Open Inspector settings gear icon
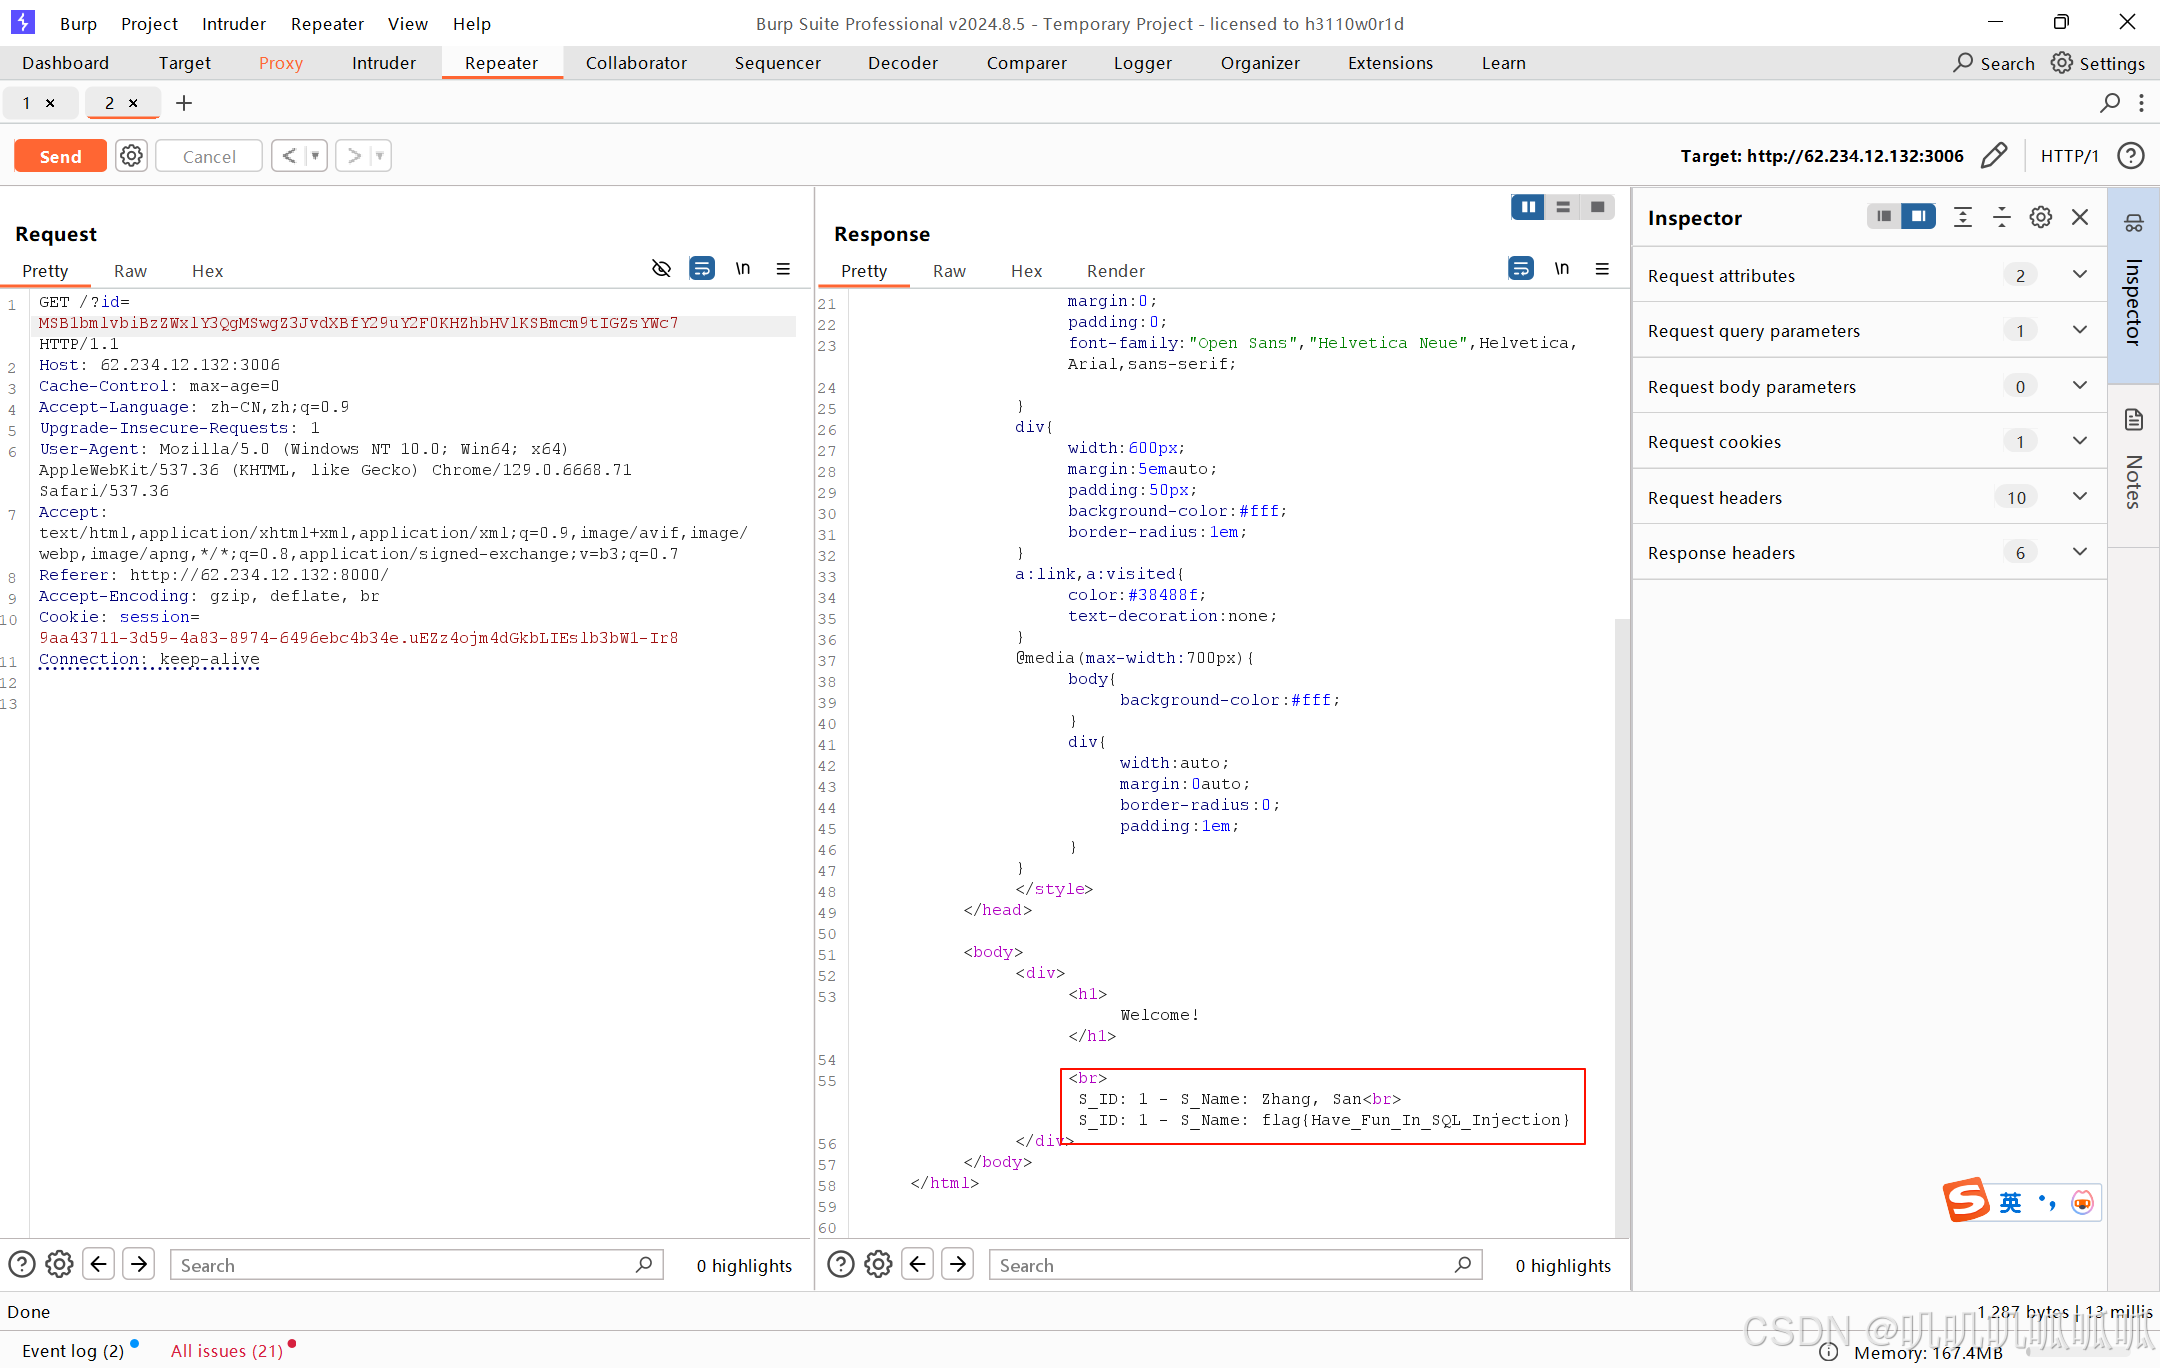This screenshot has width=2160, height=1368. [2040, 217]
